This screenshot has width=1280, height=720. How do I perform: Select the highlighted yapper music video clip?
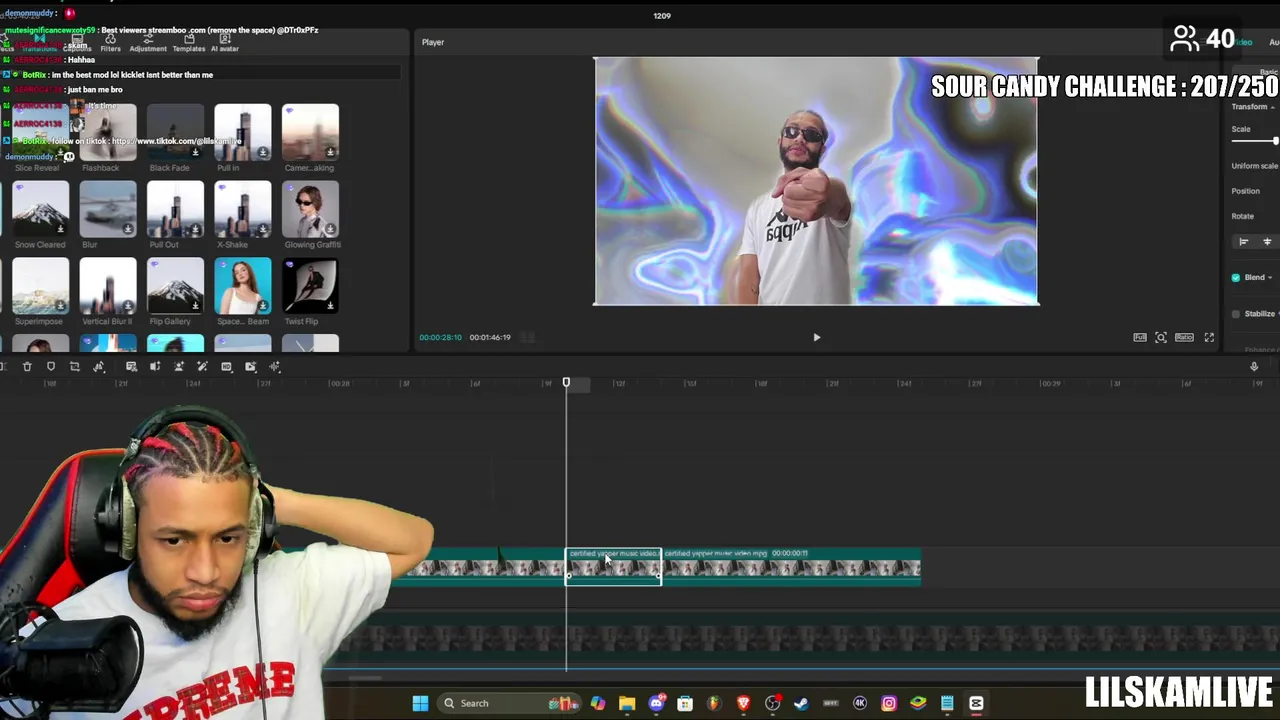tap(613, 566)
